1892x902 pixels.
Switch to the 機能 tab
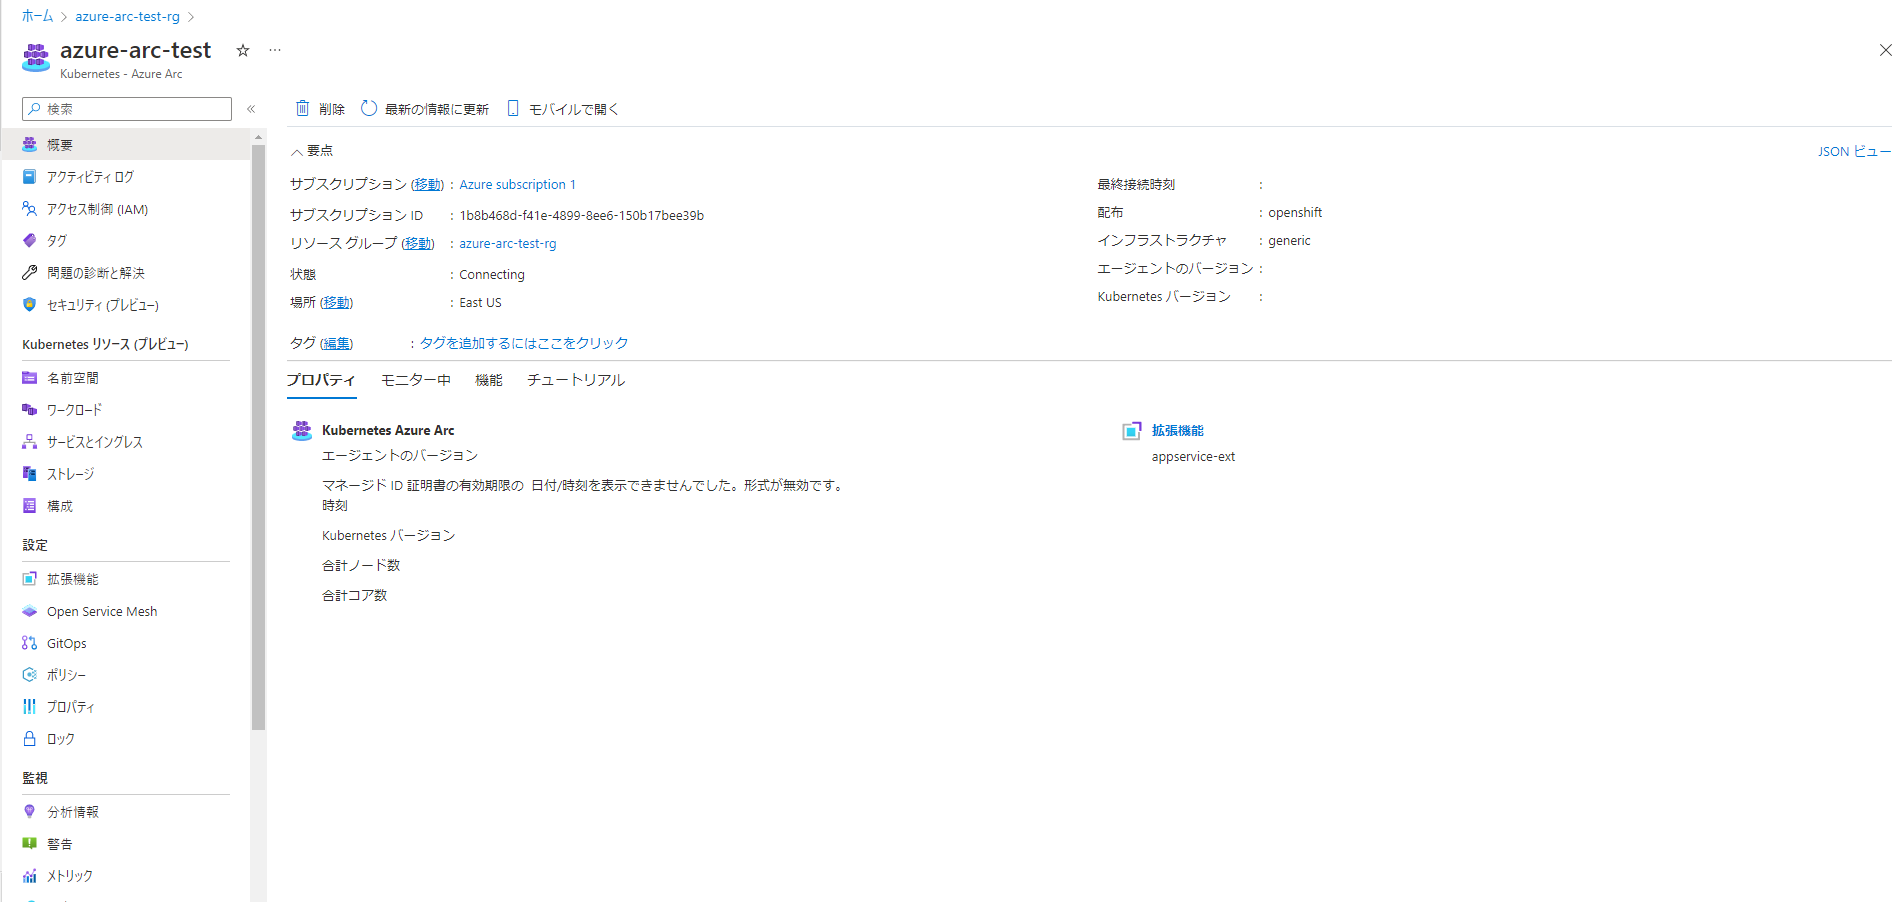click(x=489, y=380)
